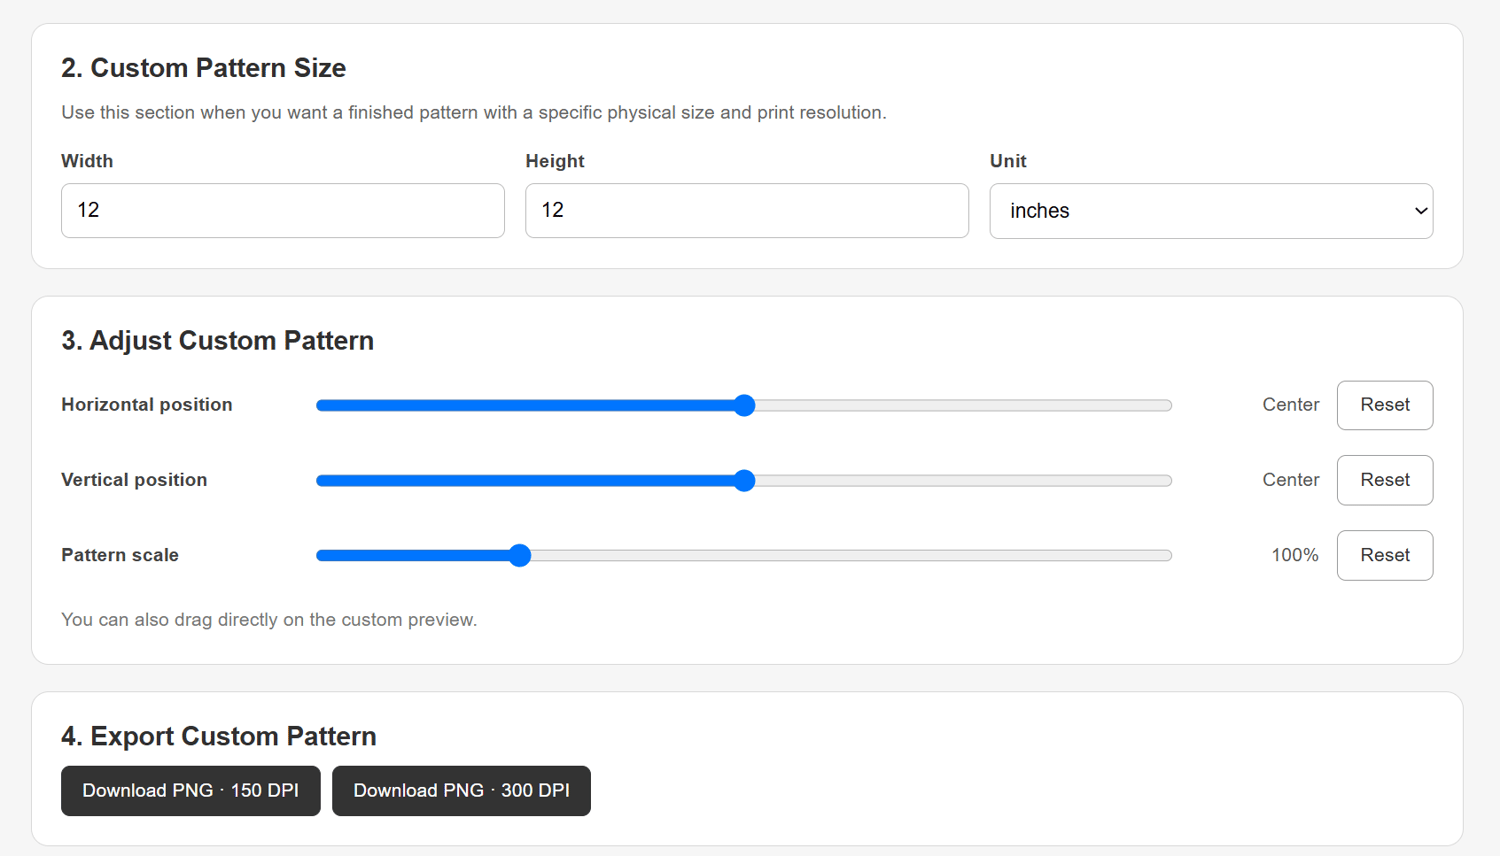Click the Width input field
Screen dimensions: 1500x856
coord(283,210)
